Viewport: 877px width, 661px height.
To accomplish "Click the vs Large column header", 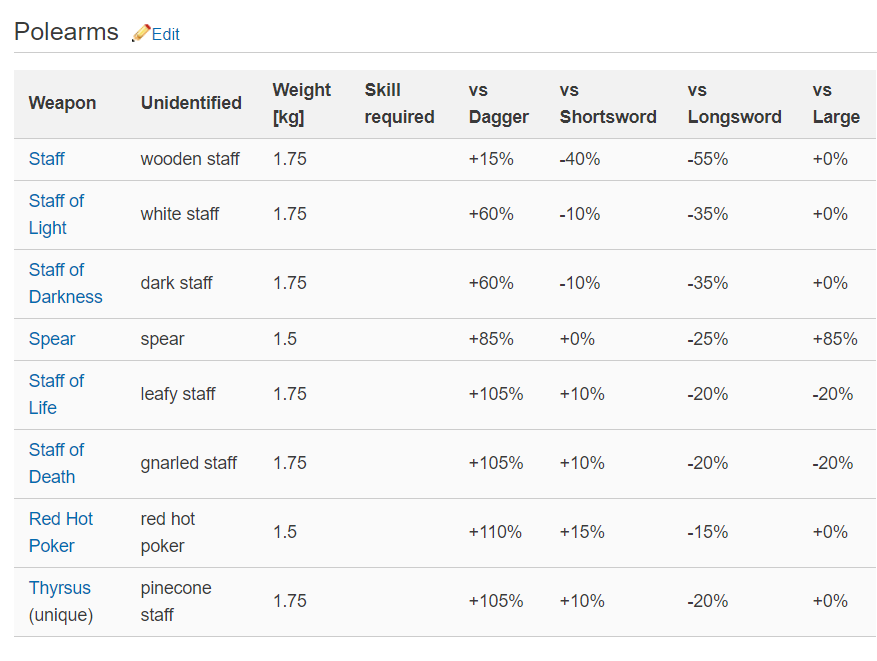I will tap(836, 103).
